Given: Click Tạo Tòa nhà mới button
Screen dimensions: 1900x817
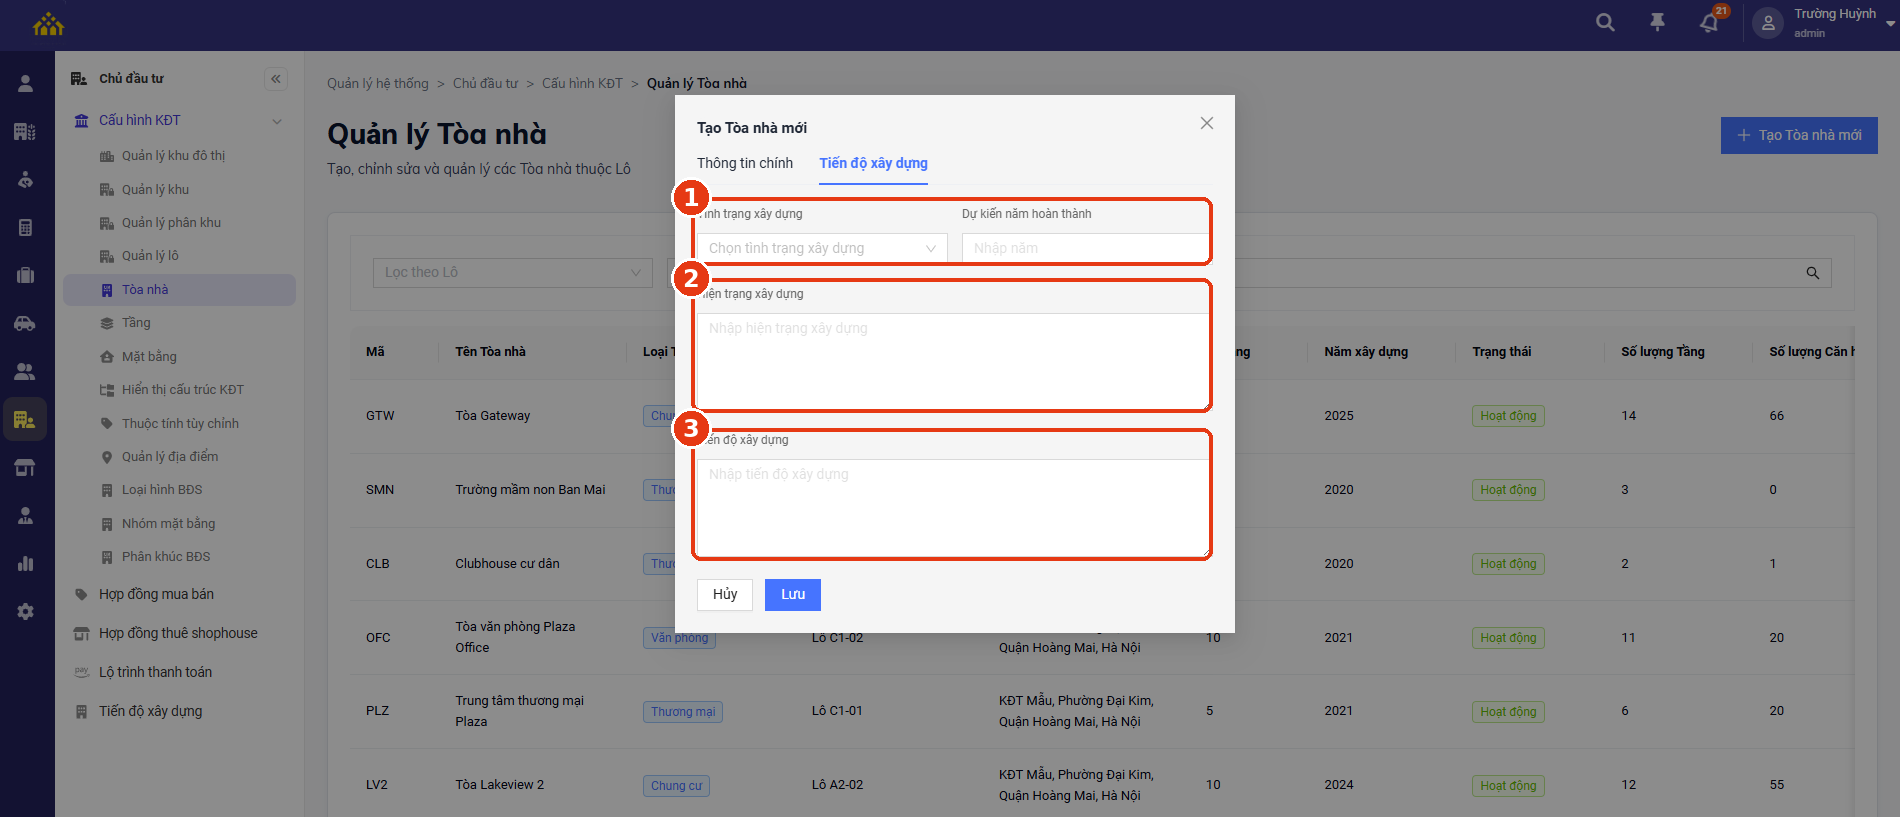Looking at the screenshot, I should pyautogui.click(x=1799, y=135).
